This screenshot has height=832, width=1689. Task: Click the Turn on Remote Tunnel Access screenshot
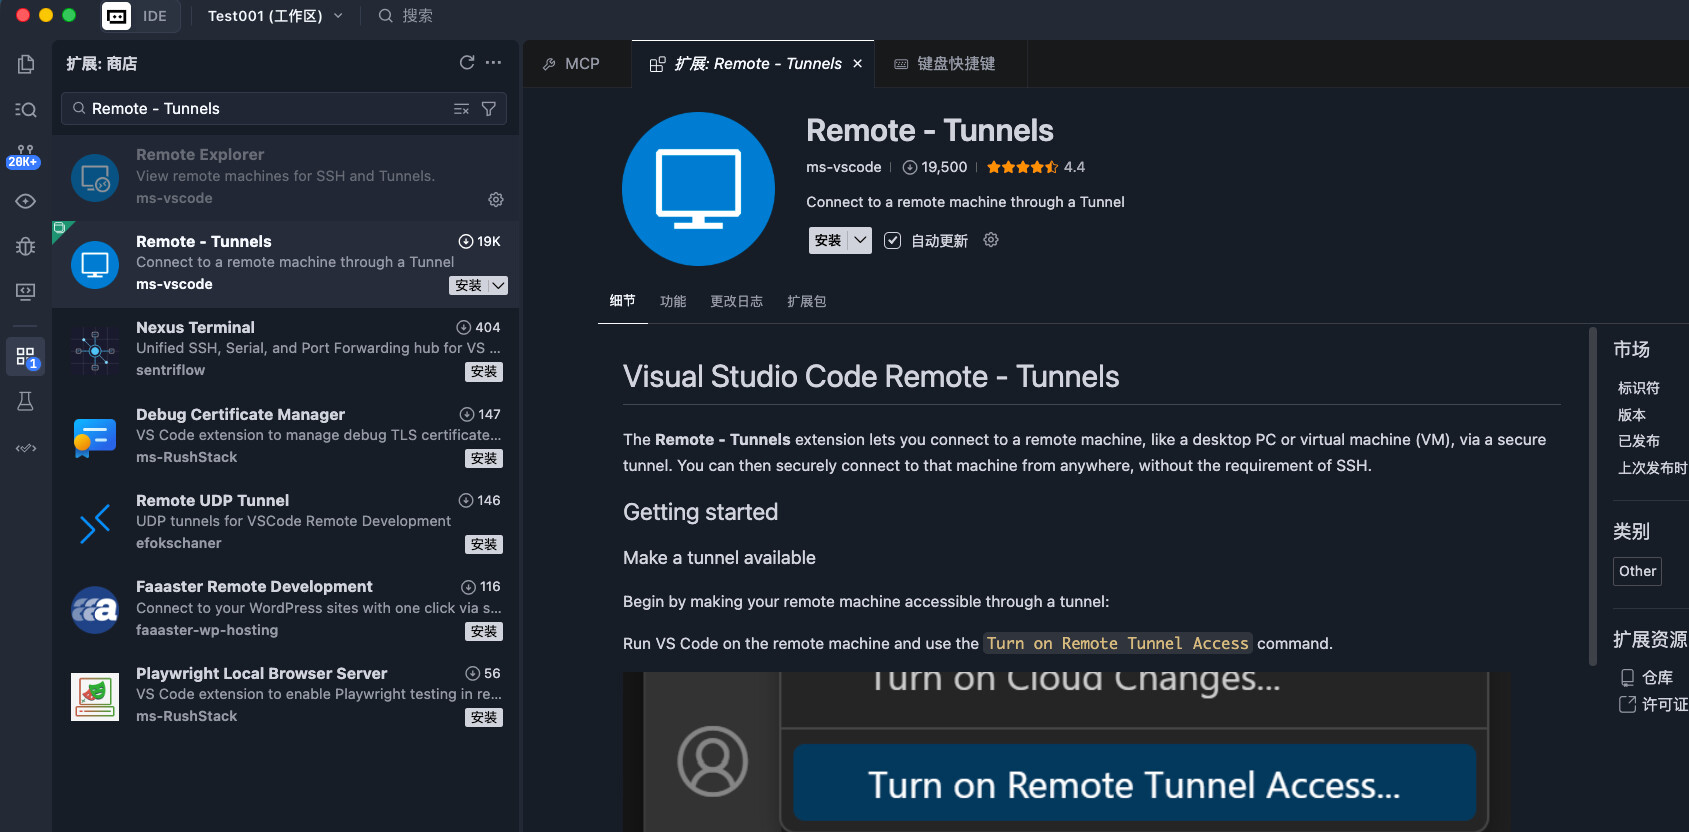pyautogui.click(x=1066, y=752)
